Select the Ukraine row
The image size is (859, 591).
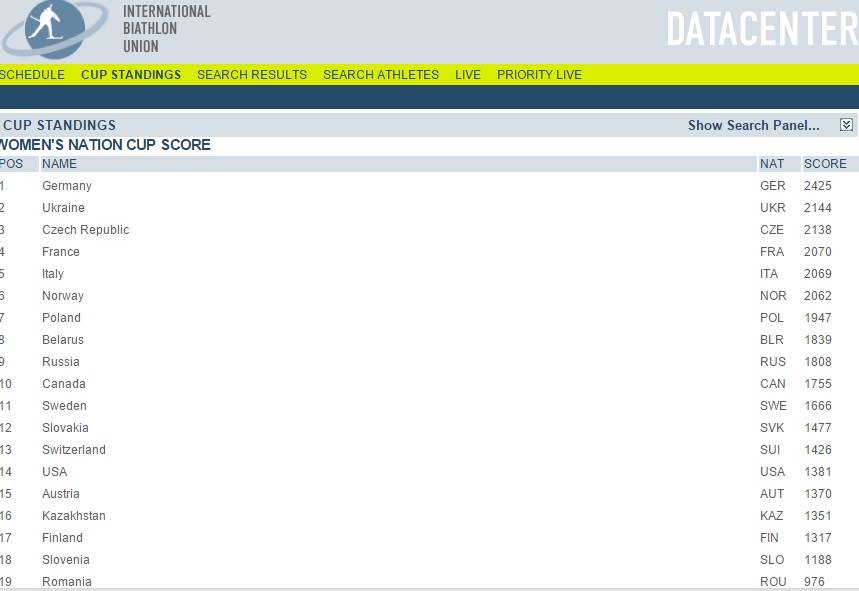coord(63,208)
